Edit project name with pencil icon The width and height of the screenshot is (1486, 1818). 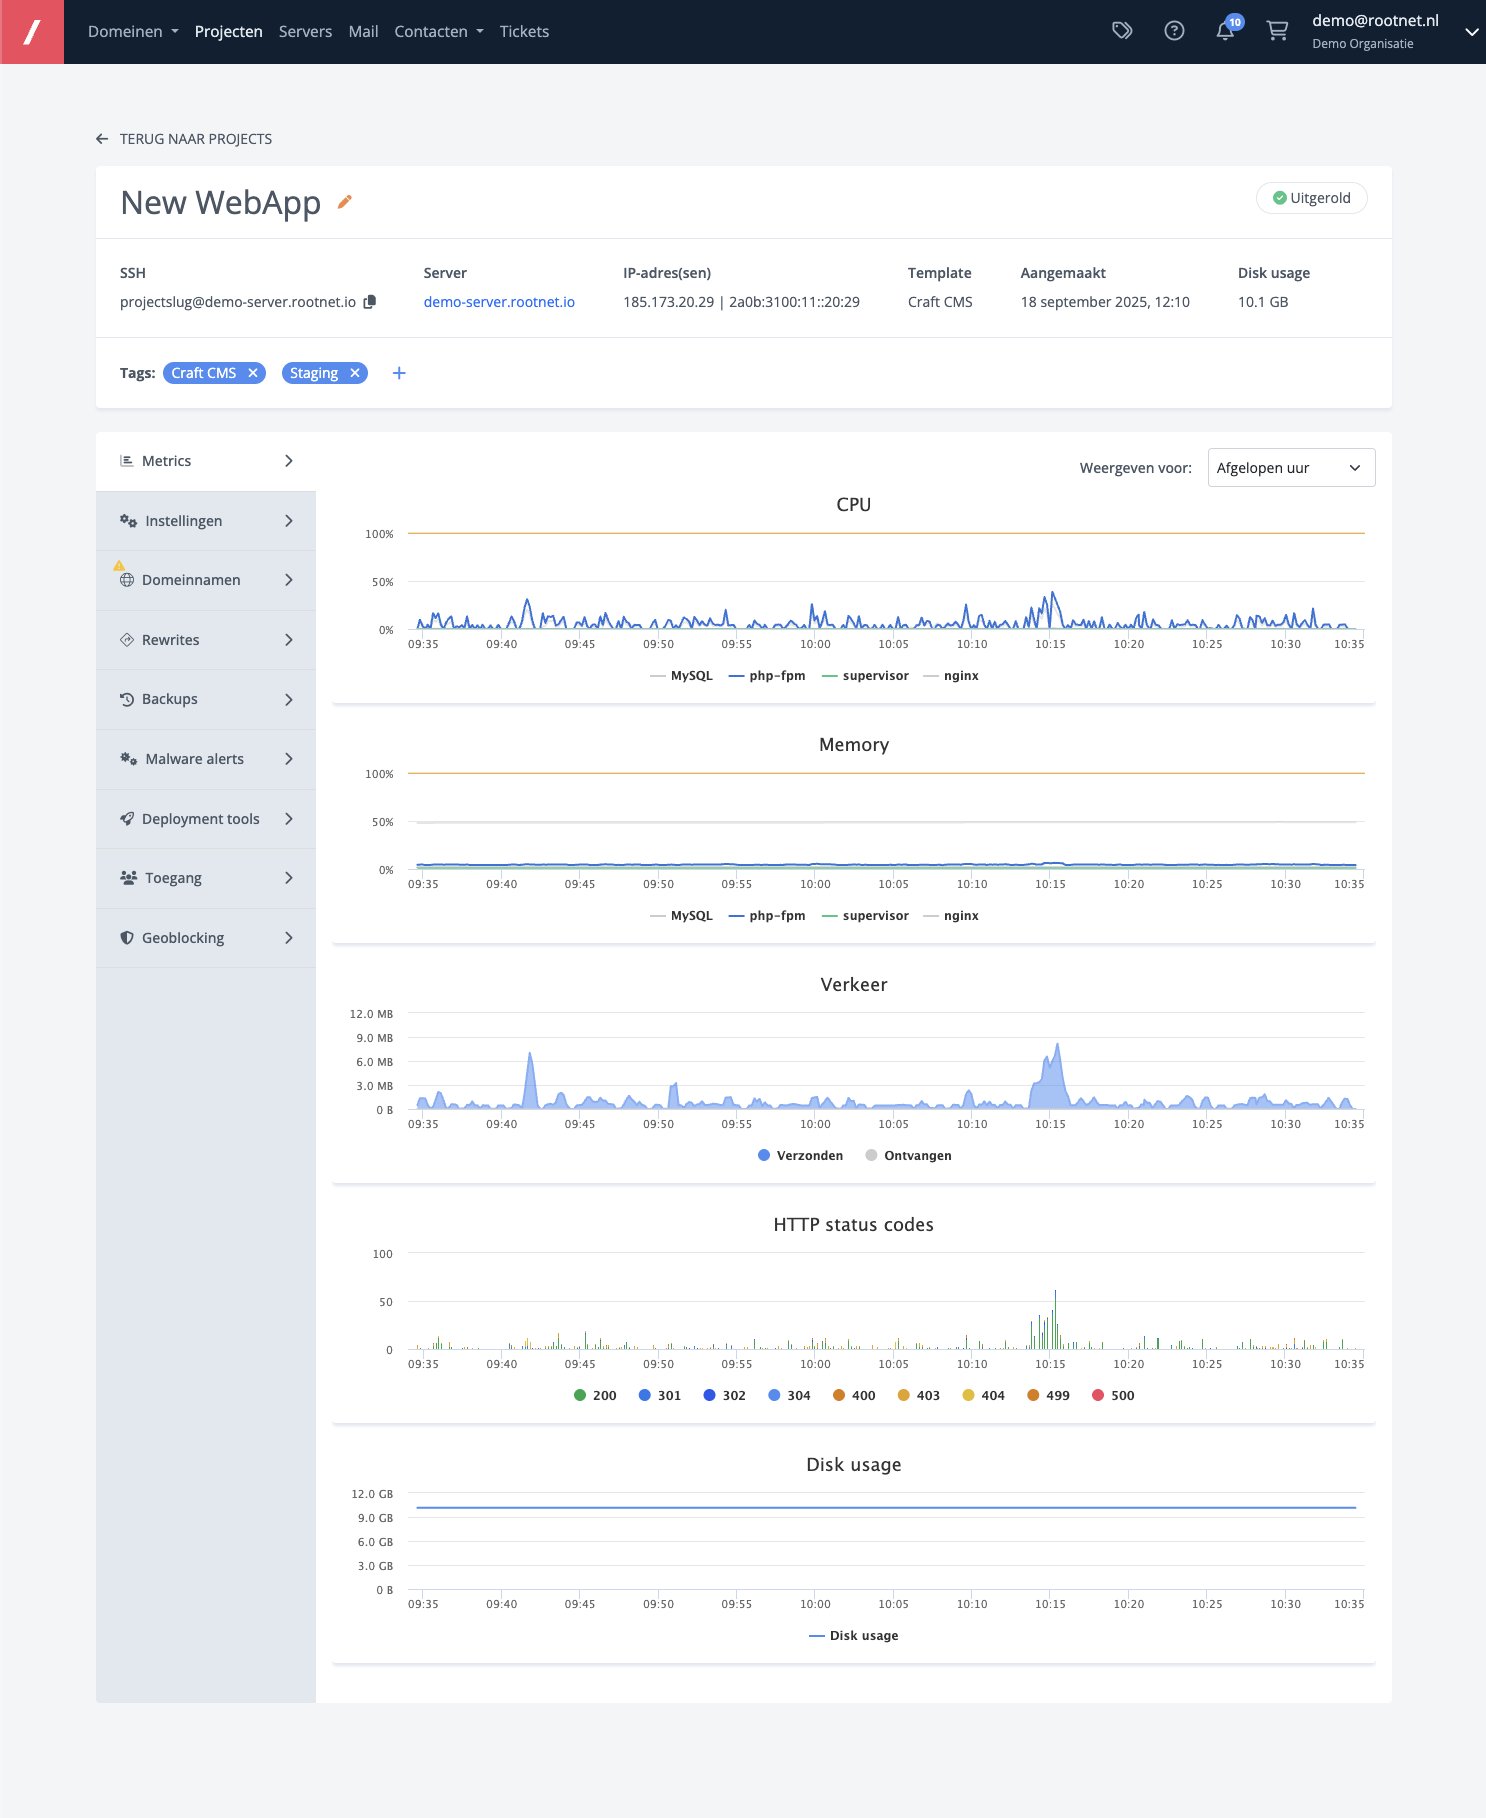coord(345,202)
